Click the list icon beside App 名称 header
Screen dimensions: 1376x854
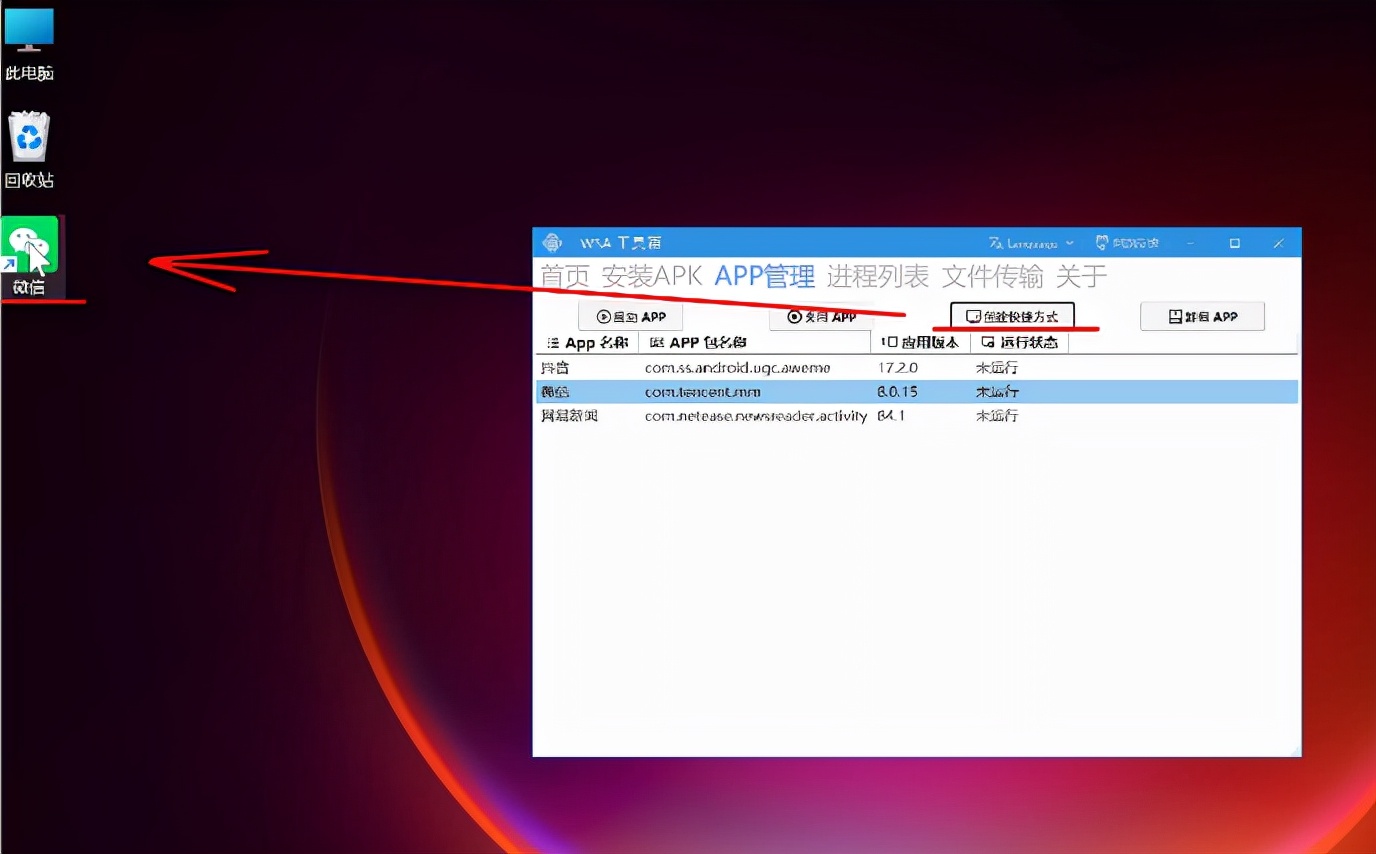(551, 342)
